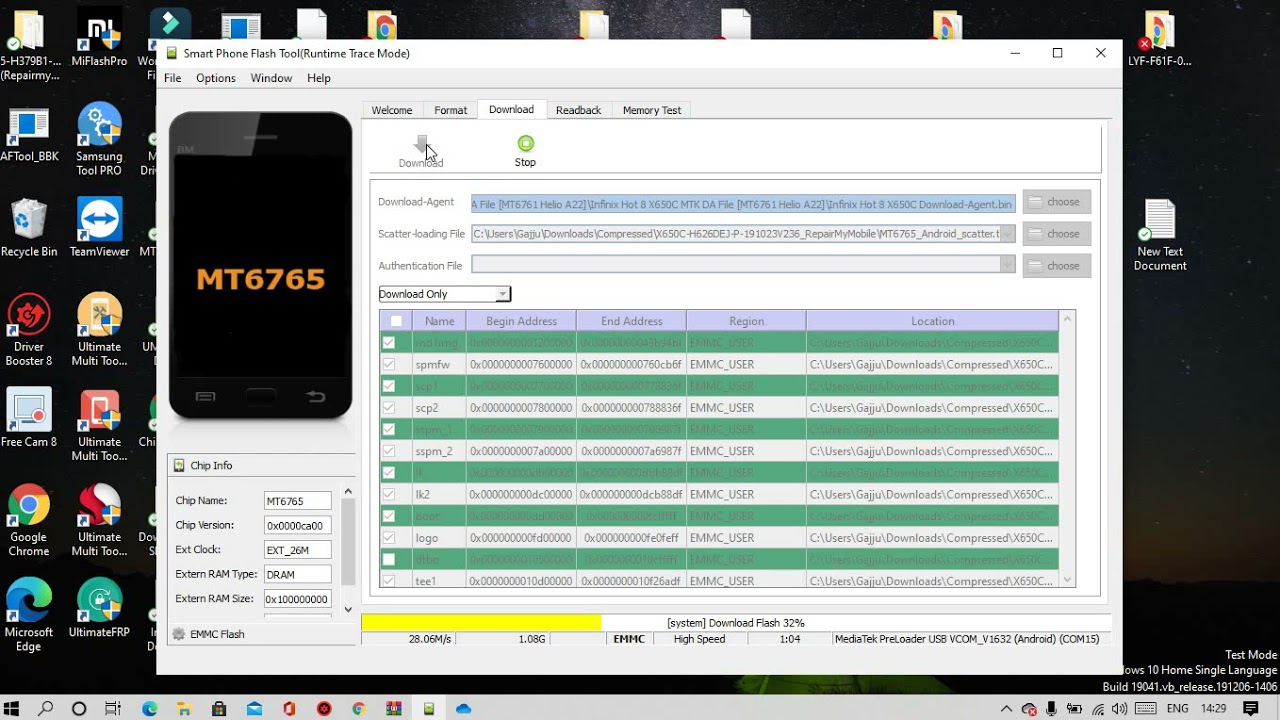Click the Chip Info panel icon

(179, 465)
